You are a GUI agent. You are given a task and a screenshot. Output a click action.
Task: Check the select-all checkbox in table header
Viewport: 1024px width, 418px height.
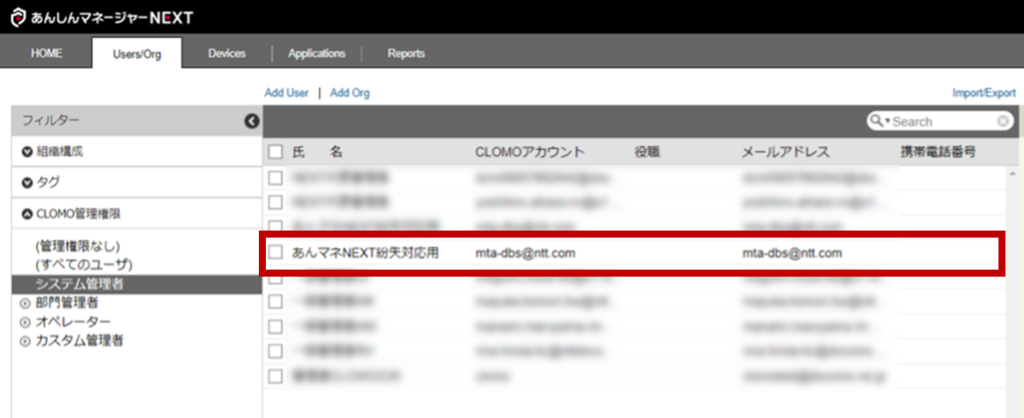(x=276, y=152)
